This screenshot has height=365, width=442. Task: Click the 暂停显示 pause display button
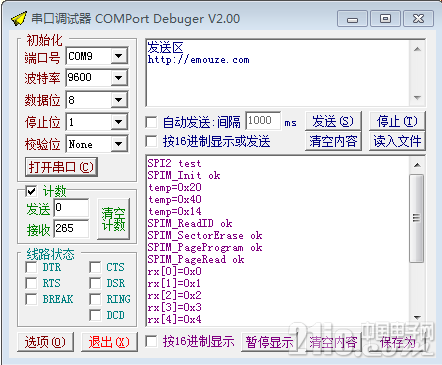pos(269,342)
